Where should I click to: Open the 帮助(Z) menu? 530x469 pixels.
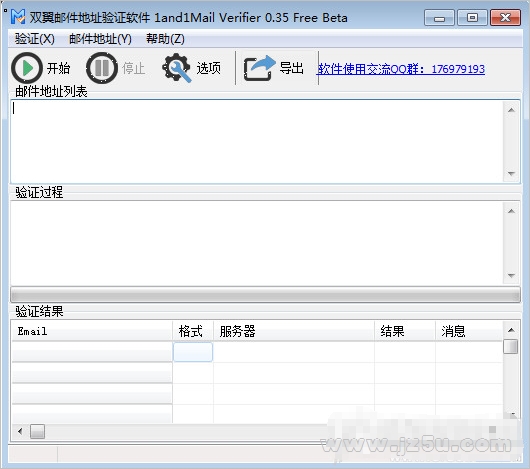coord(165,39)
